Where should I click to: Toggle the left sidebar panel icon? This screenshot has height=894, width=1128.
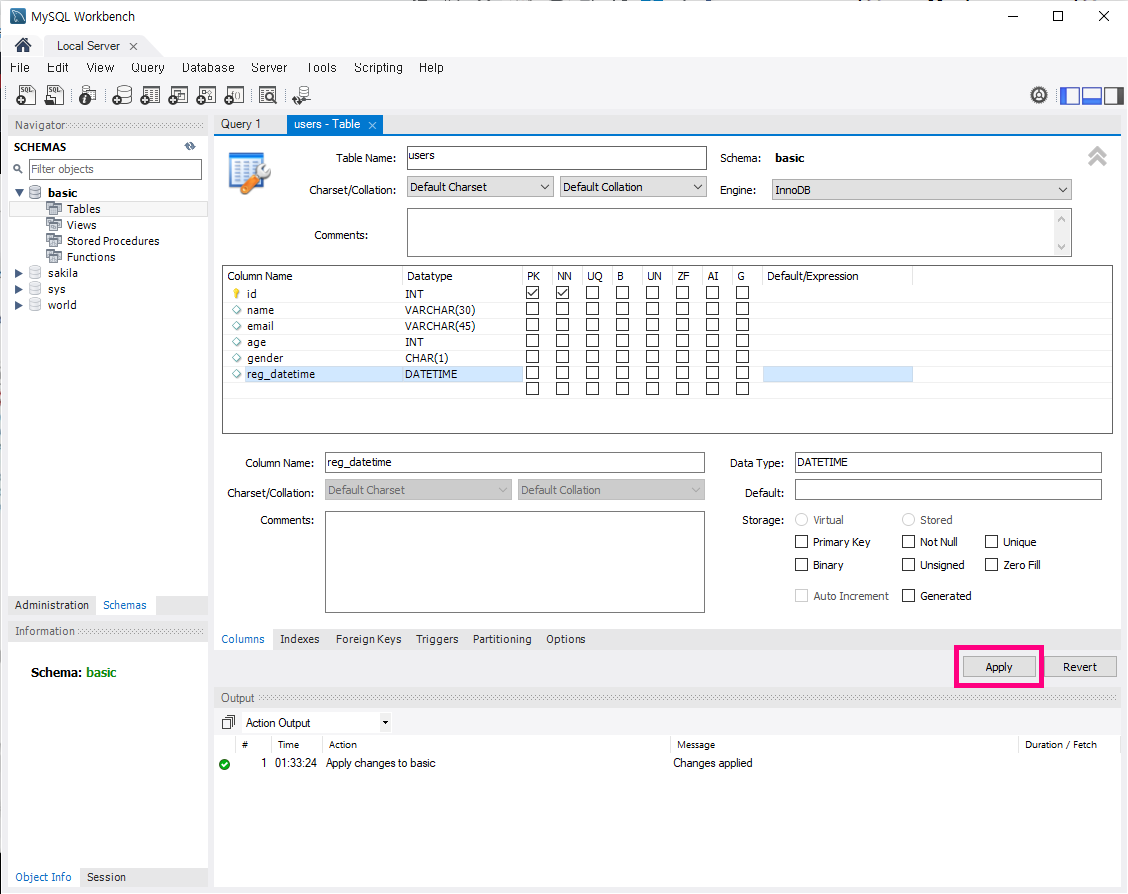coord(1070,95)
